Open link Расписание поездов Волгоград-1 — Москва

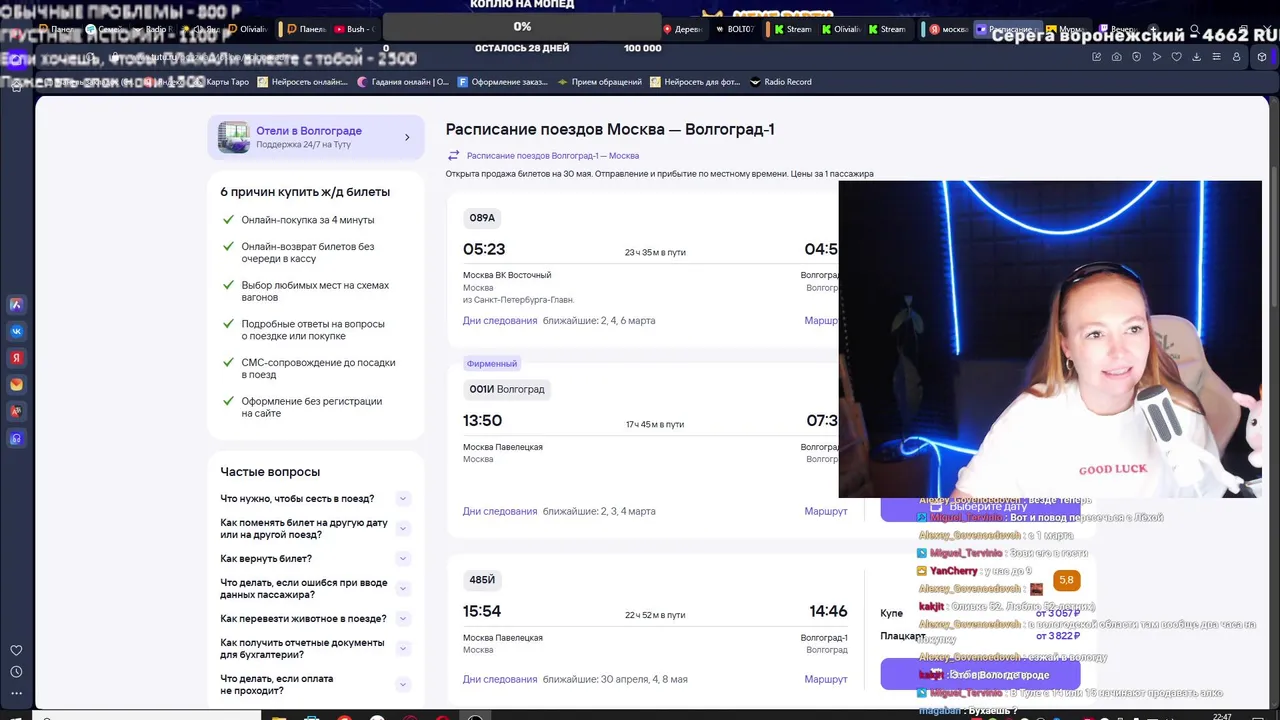coord(553,155)
